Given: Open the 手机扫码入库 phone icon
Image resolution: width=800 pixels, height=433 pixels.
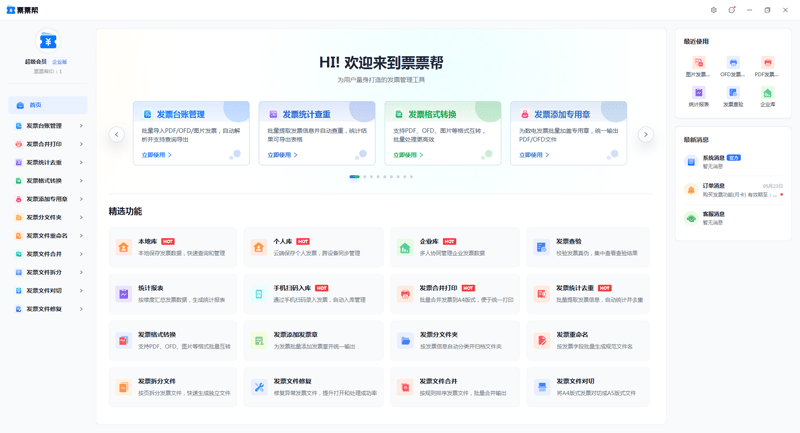Looking at the screenshot, I should tap(259, 294).
